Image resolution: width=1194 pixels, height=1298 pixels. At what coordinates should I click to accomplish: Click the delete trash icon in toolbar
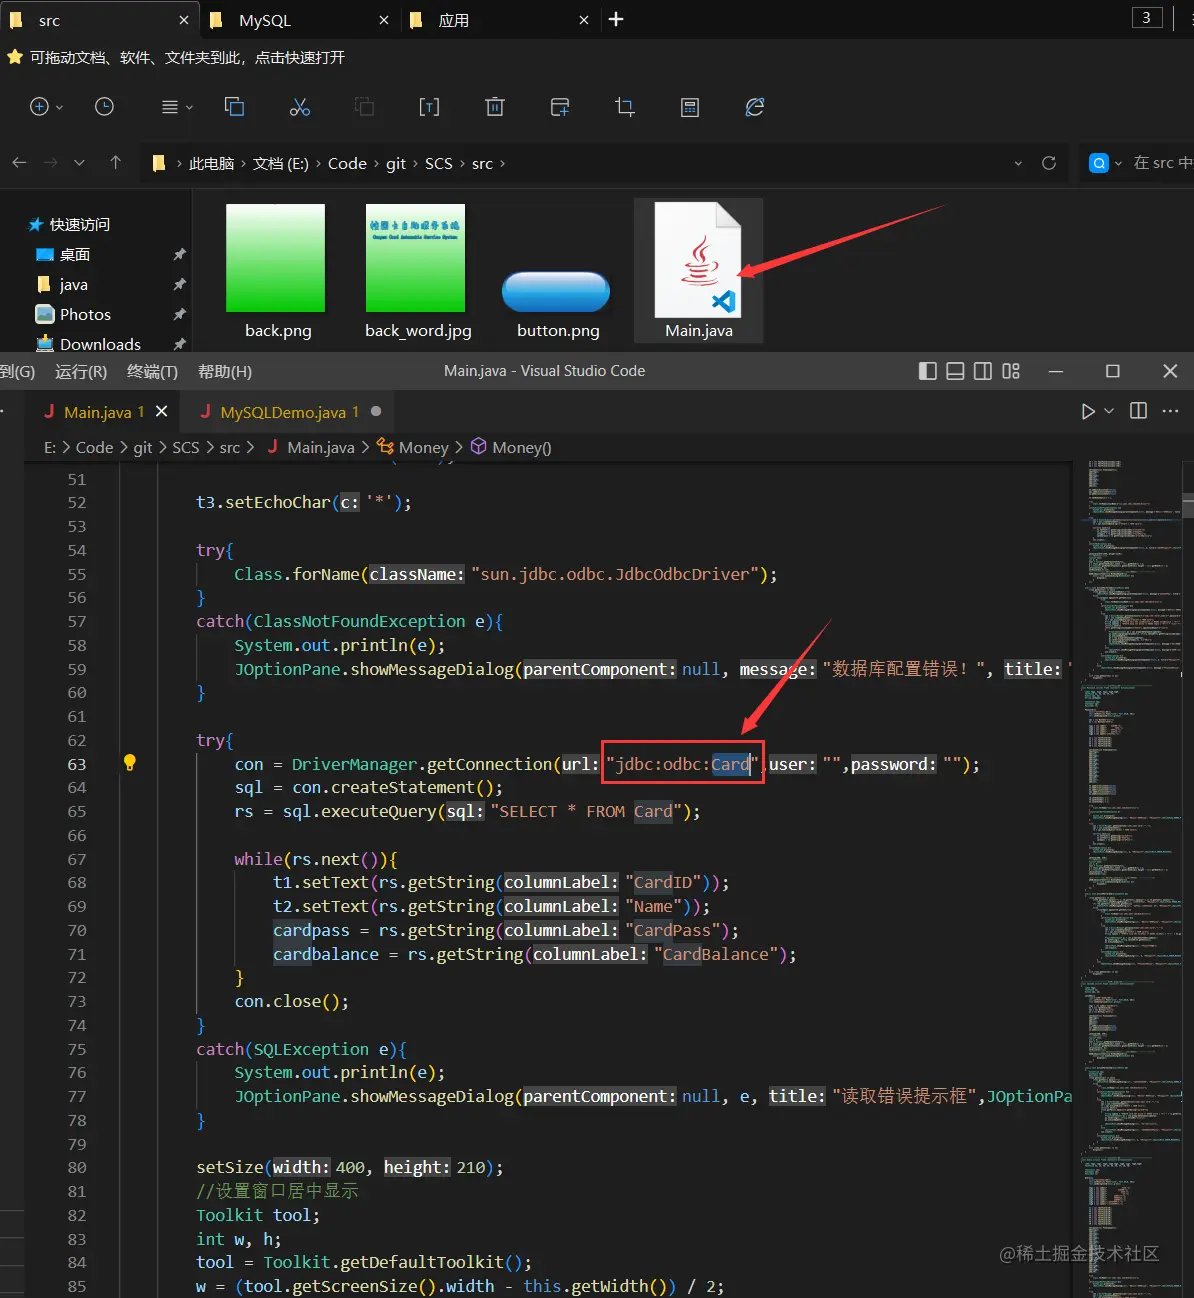[x=494, y=107]
